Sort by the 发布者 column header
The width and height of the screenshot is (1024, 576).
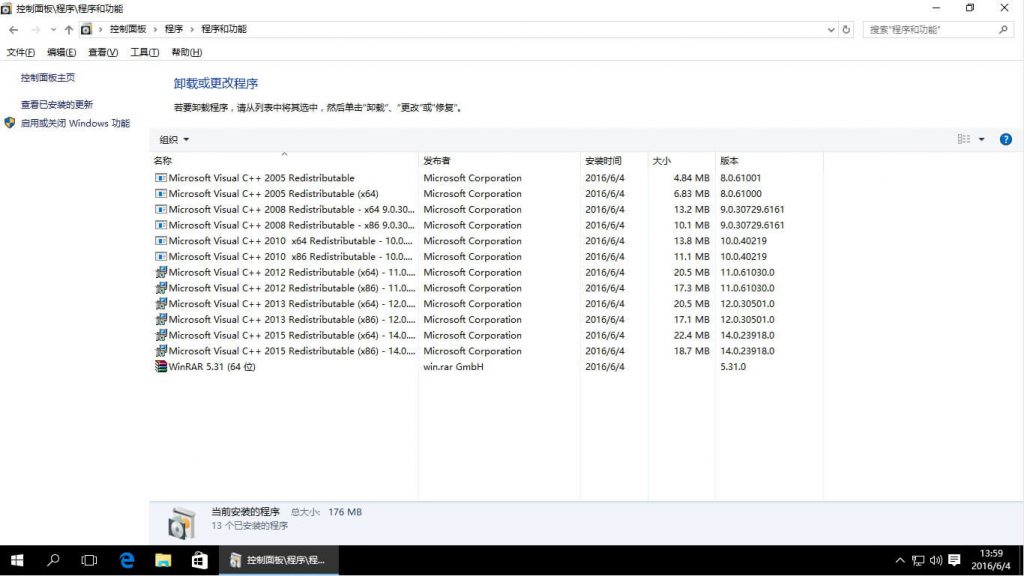pos(499,161)
